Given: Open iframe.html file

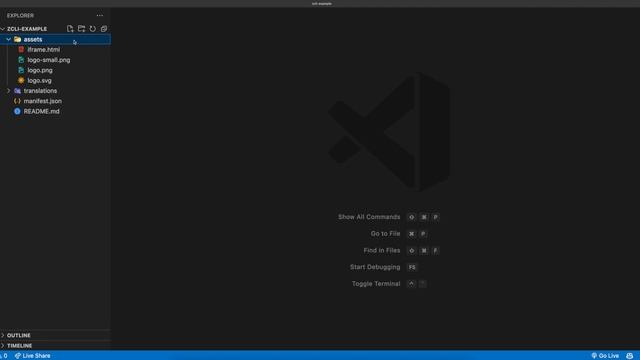Looking at the screenshot, I should pos(44,49).
